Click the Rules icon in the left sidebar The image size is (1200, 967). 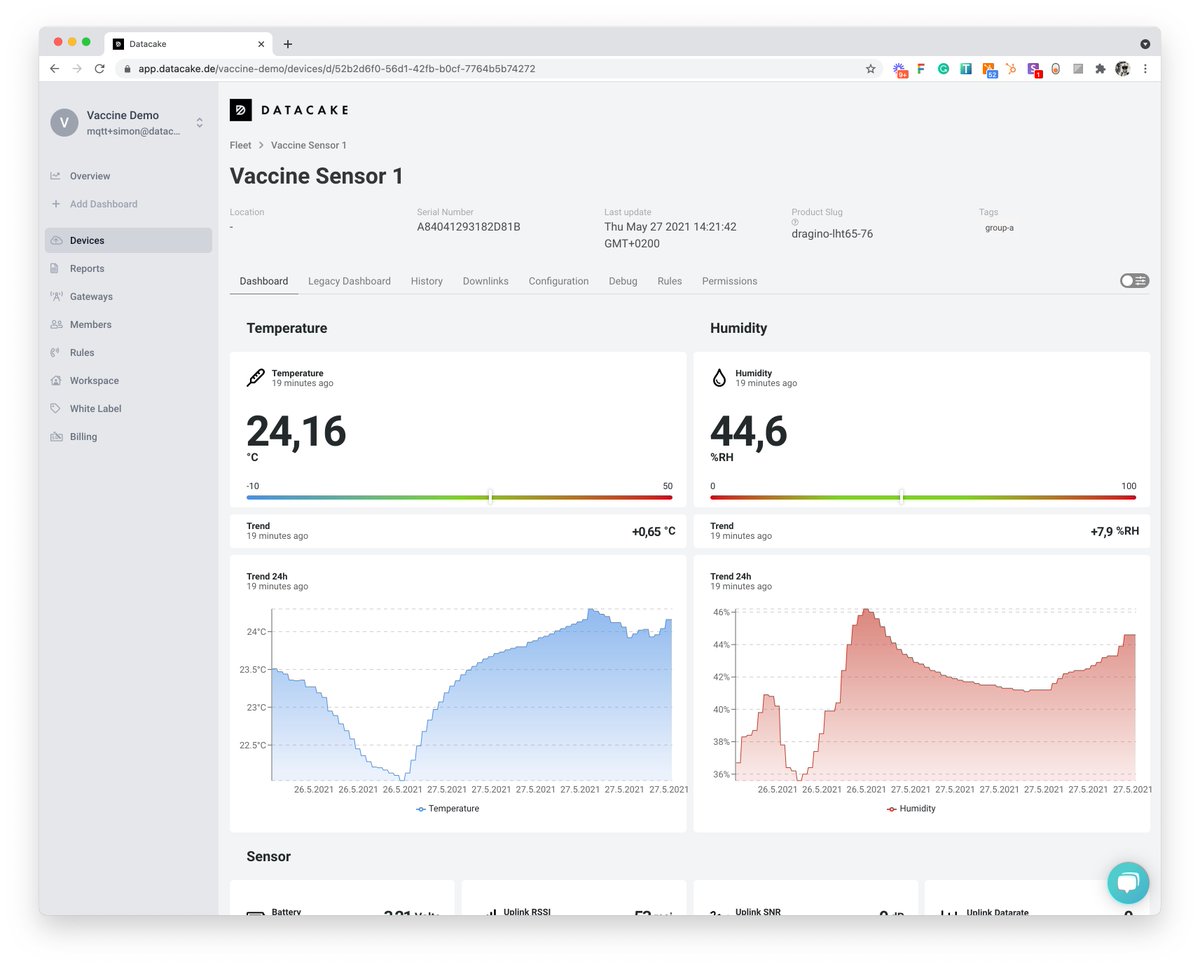[x=56, y=352]
